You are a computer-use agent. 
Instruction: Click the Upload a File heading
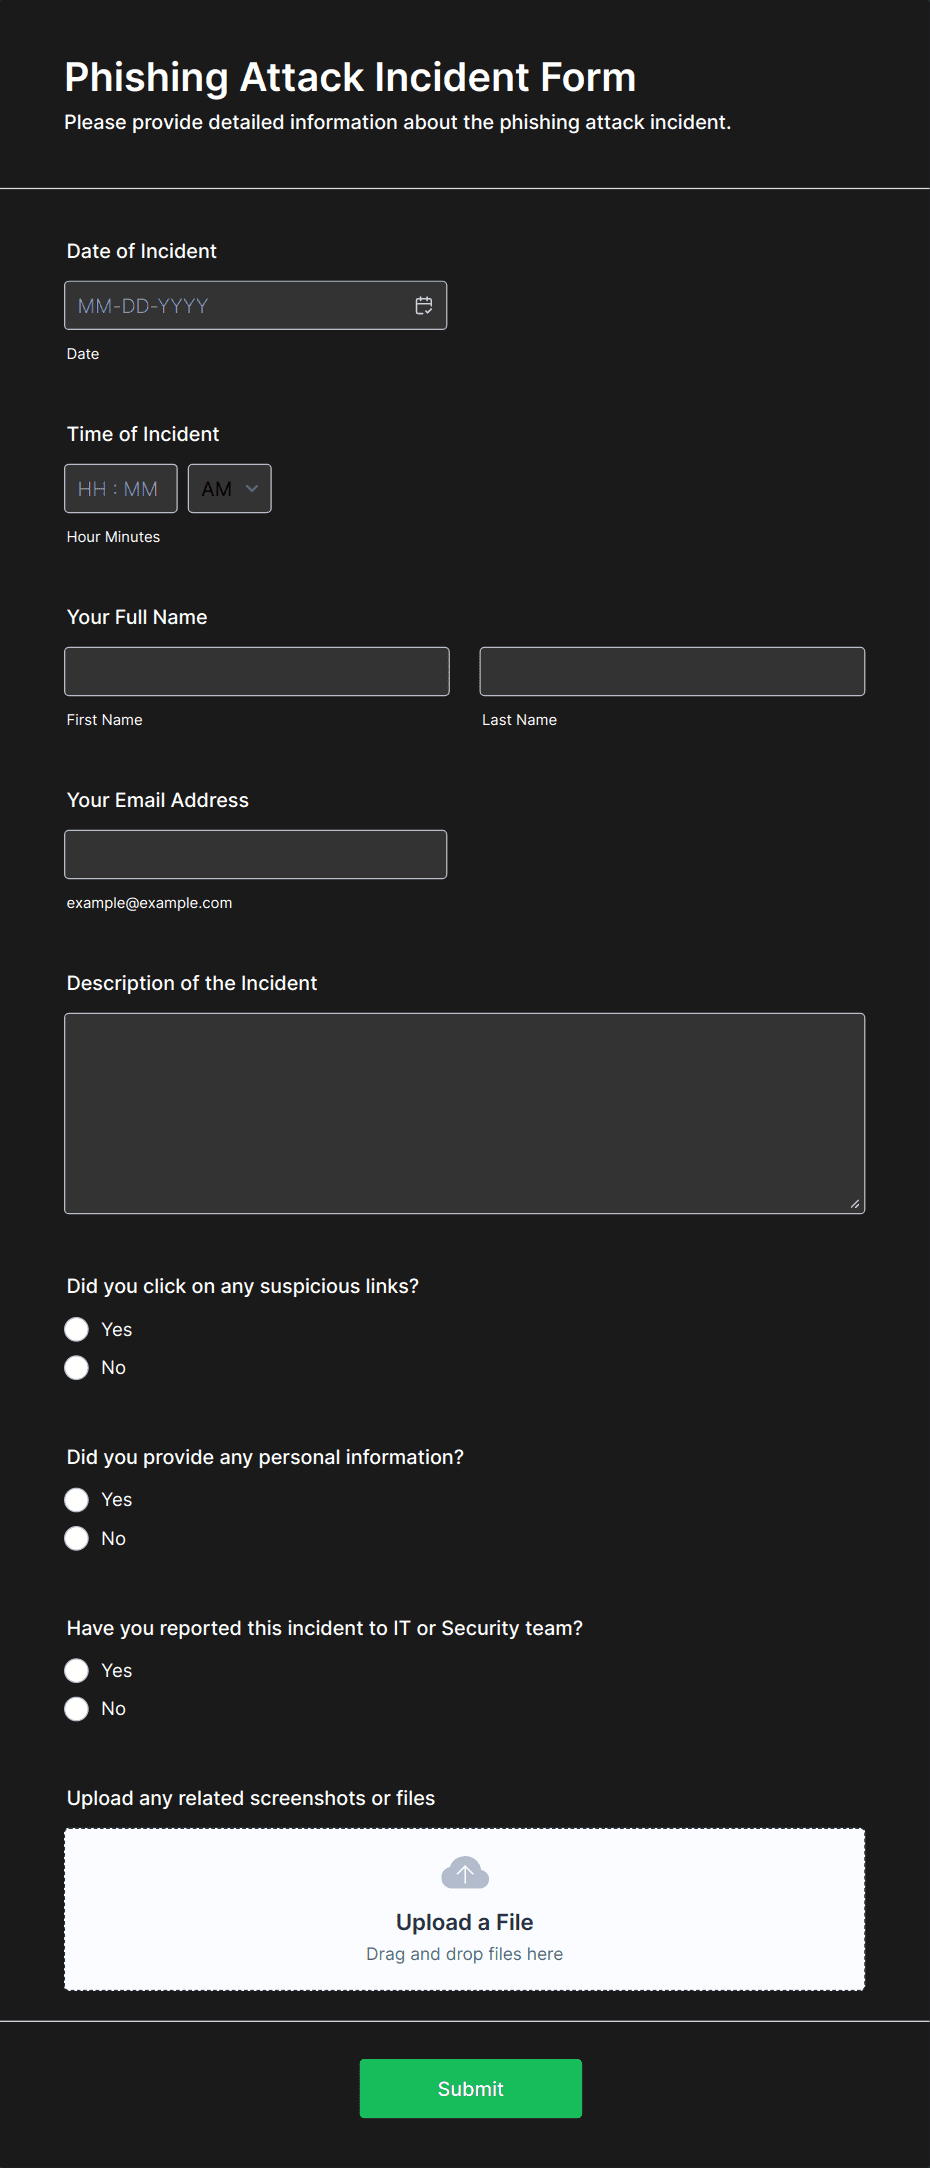pyautogui.click(x=465, y=1922)
